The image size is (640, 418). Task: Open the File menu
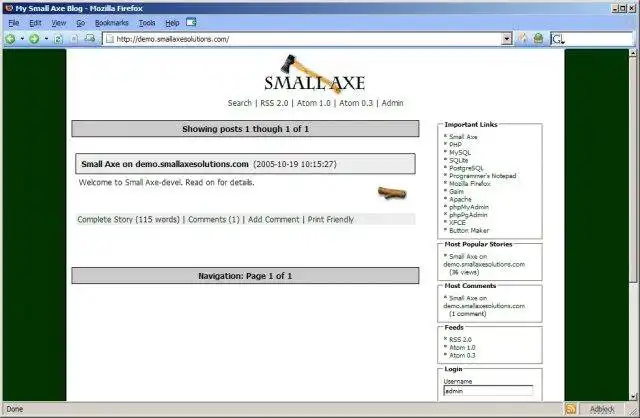coord(13,23)
